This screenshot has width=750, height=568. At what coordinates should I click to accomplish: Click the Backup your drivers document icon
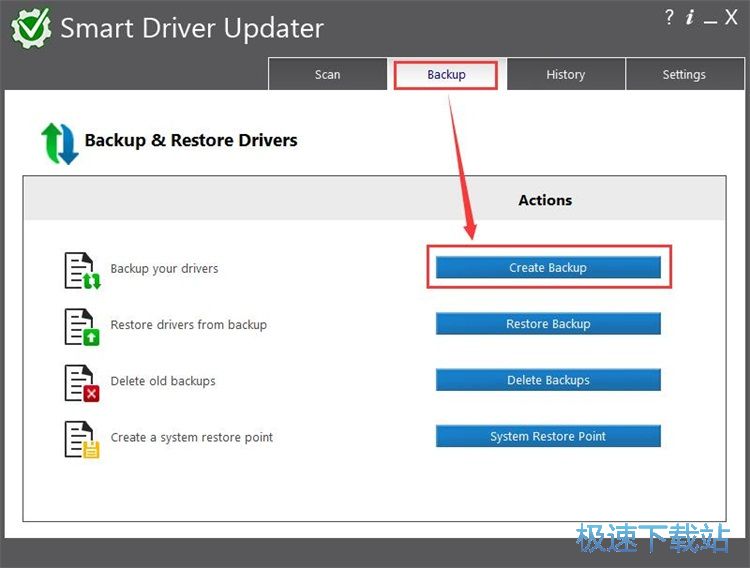(82, 270)
